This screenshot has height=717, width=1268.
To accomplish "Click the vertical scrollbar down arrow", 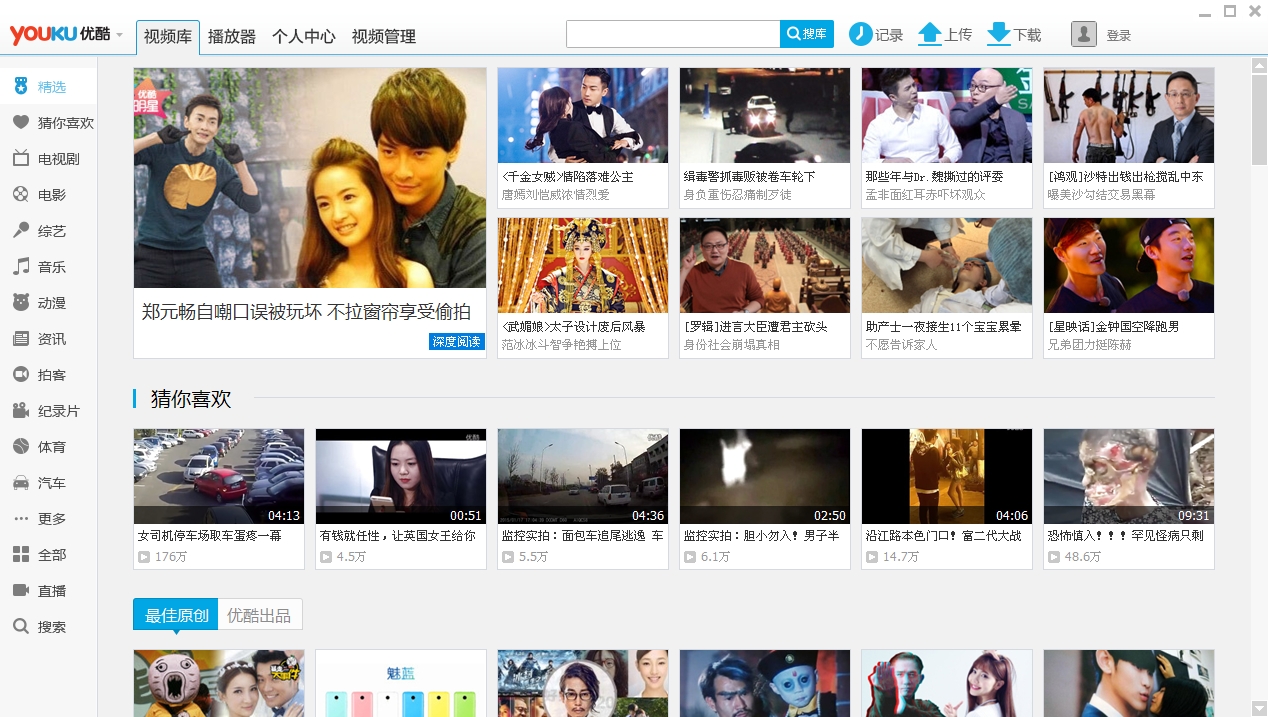I will tap(1258, 708).
